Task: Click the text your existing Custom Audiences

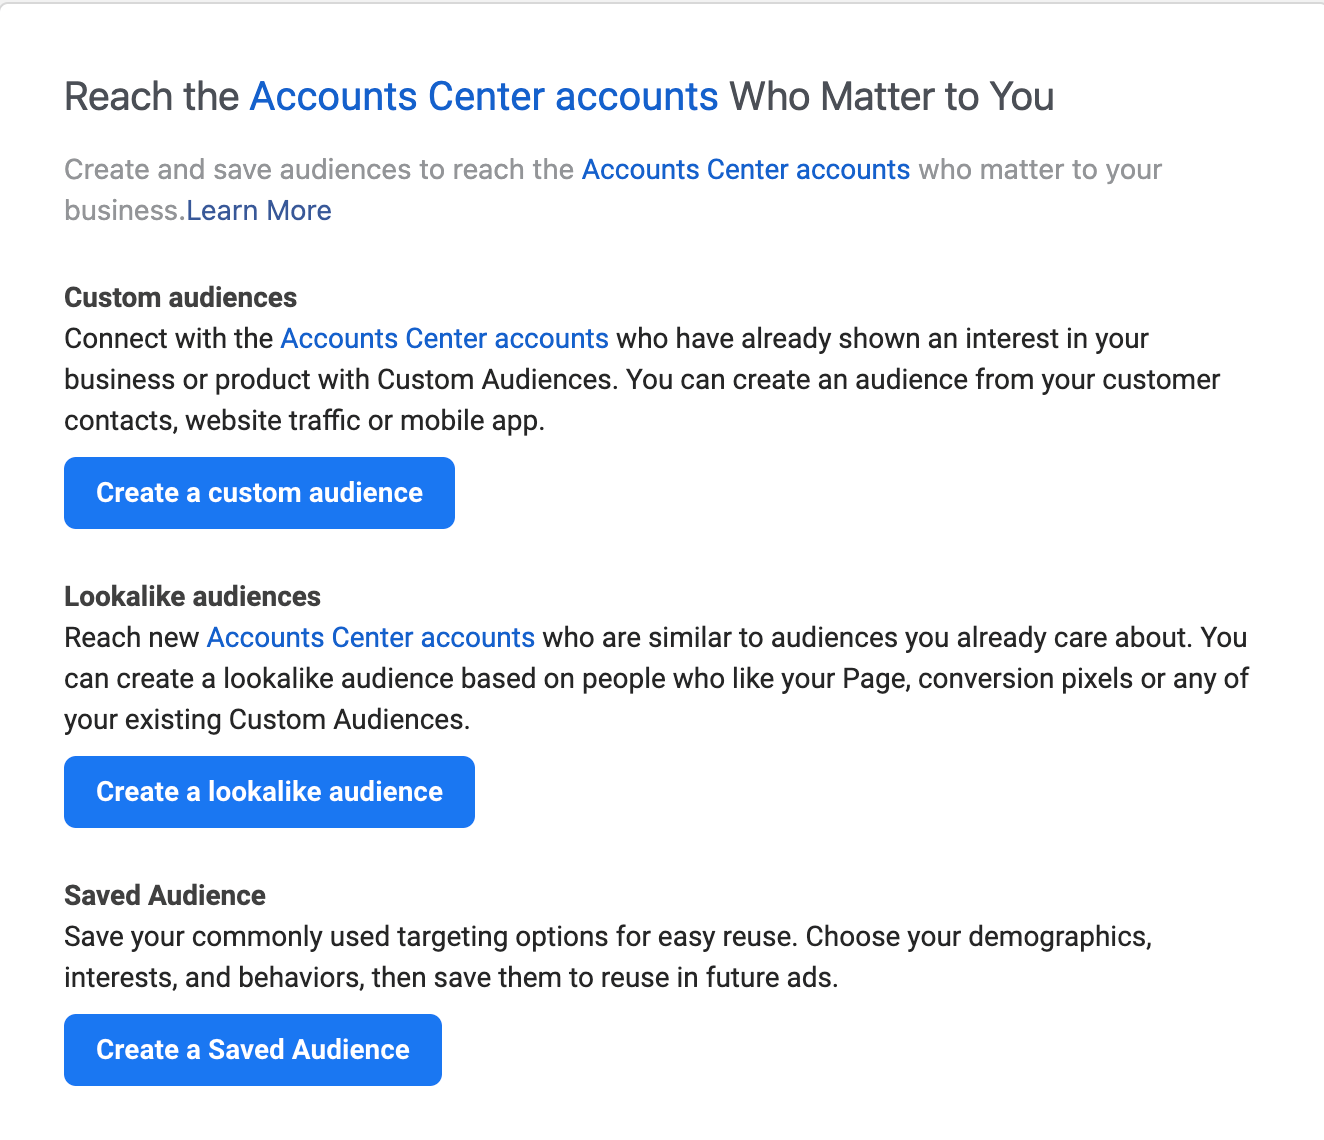Action: pyautogui.click(x=267, y=720)
